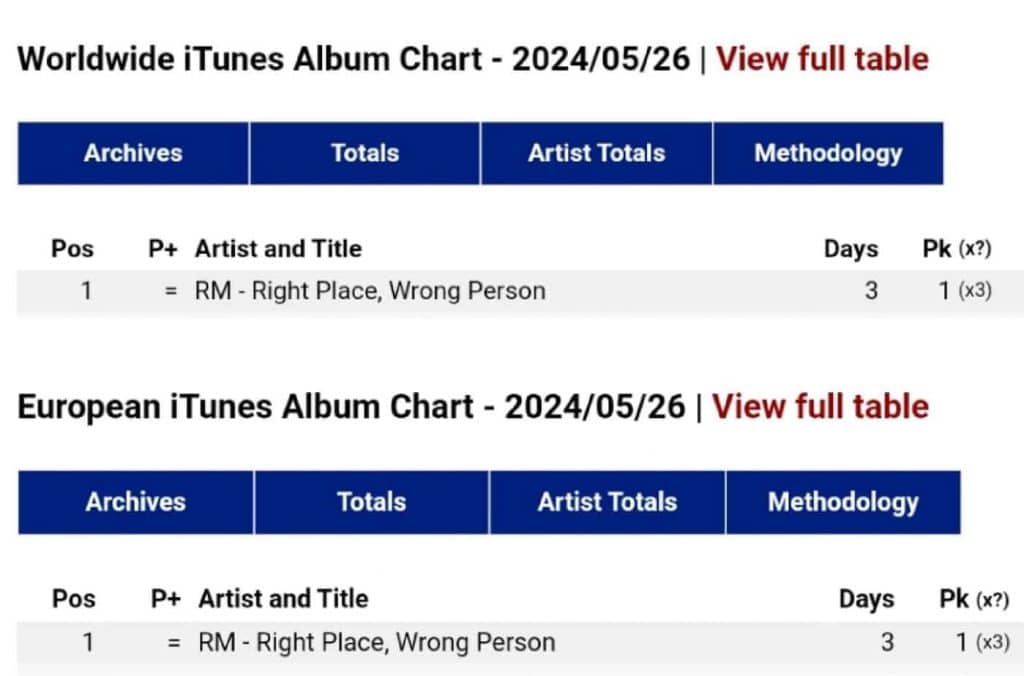Screen dimensions: 1024x676
Task: Open the Worldwide chart's View full table link
Action: coord(822,59)
